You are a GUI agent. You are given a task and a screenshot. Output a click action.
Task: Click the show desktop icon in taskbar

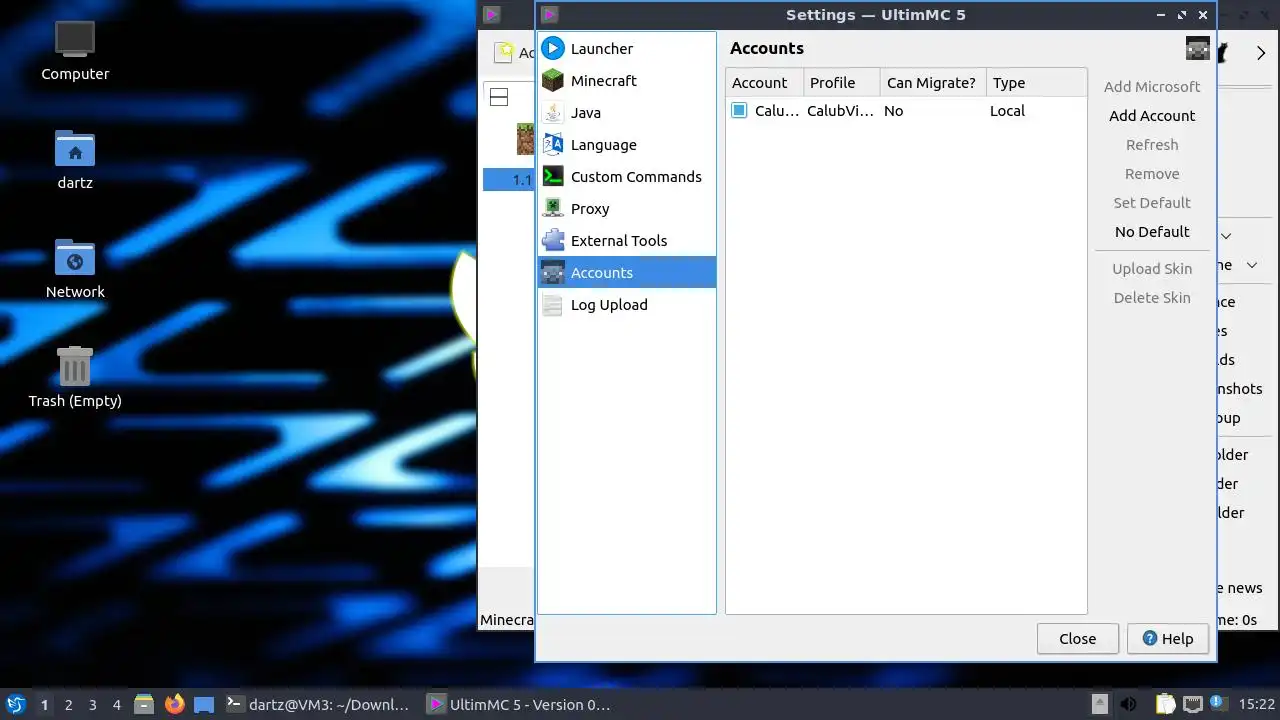[204, 704]
